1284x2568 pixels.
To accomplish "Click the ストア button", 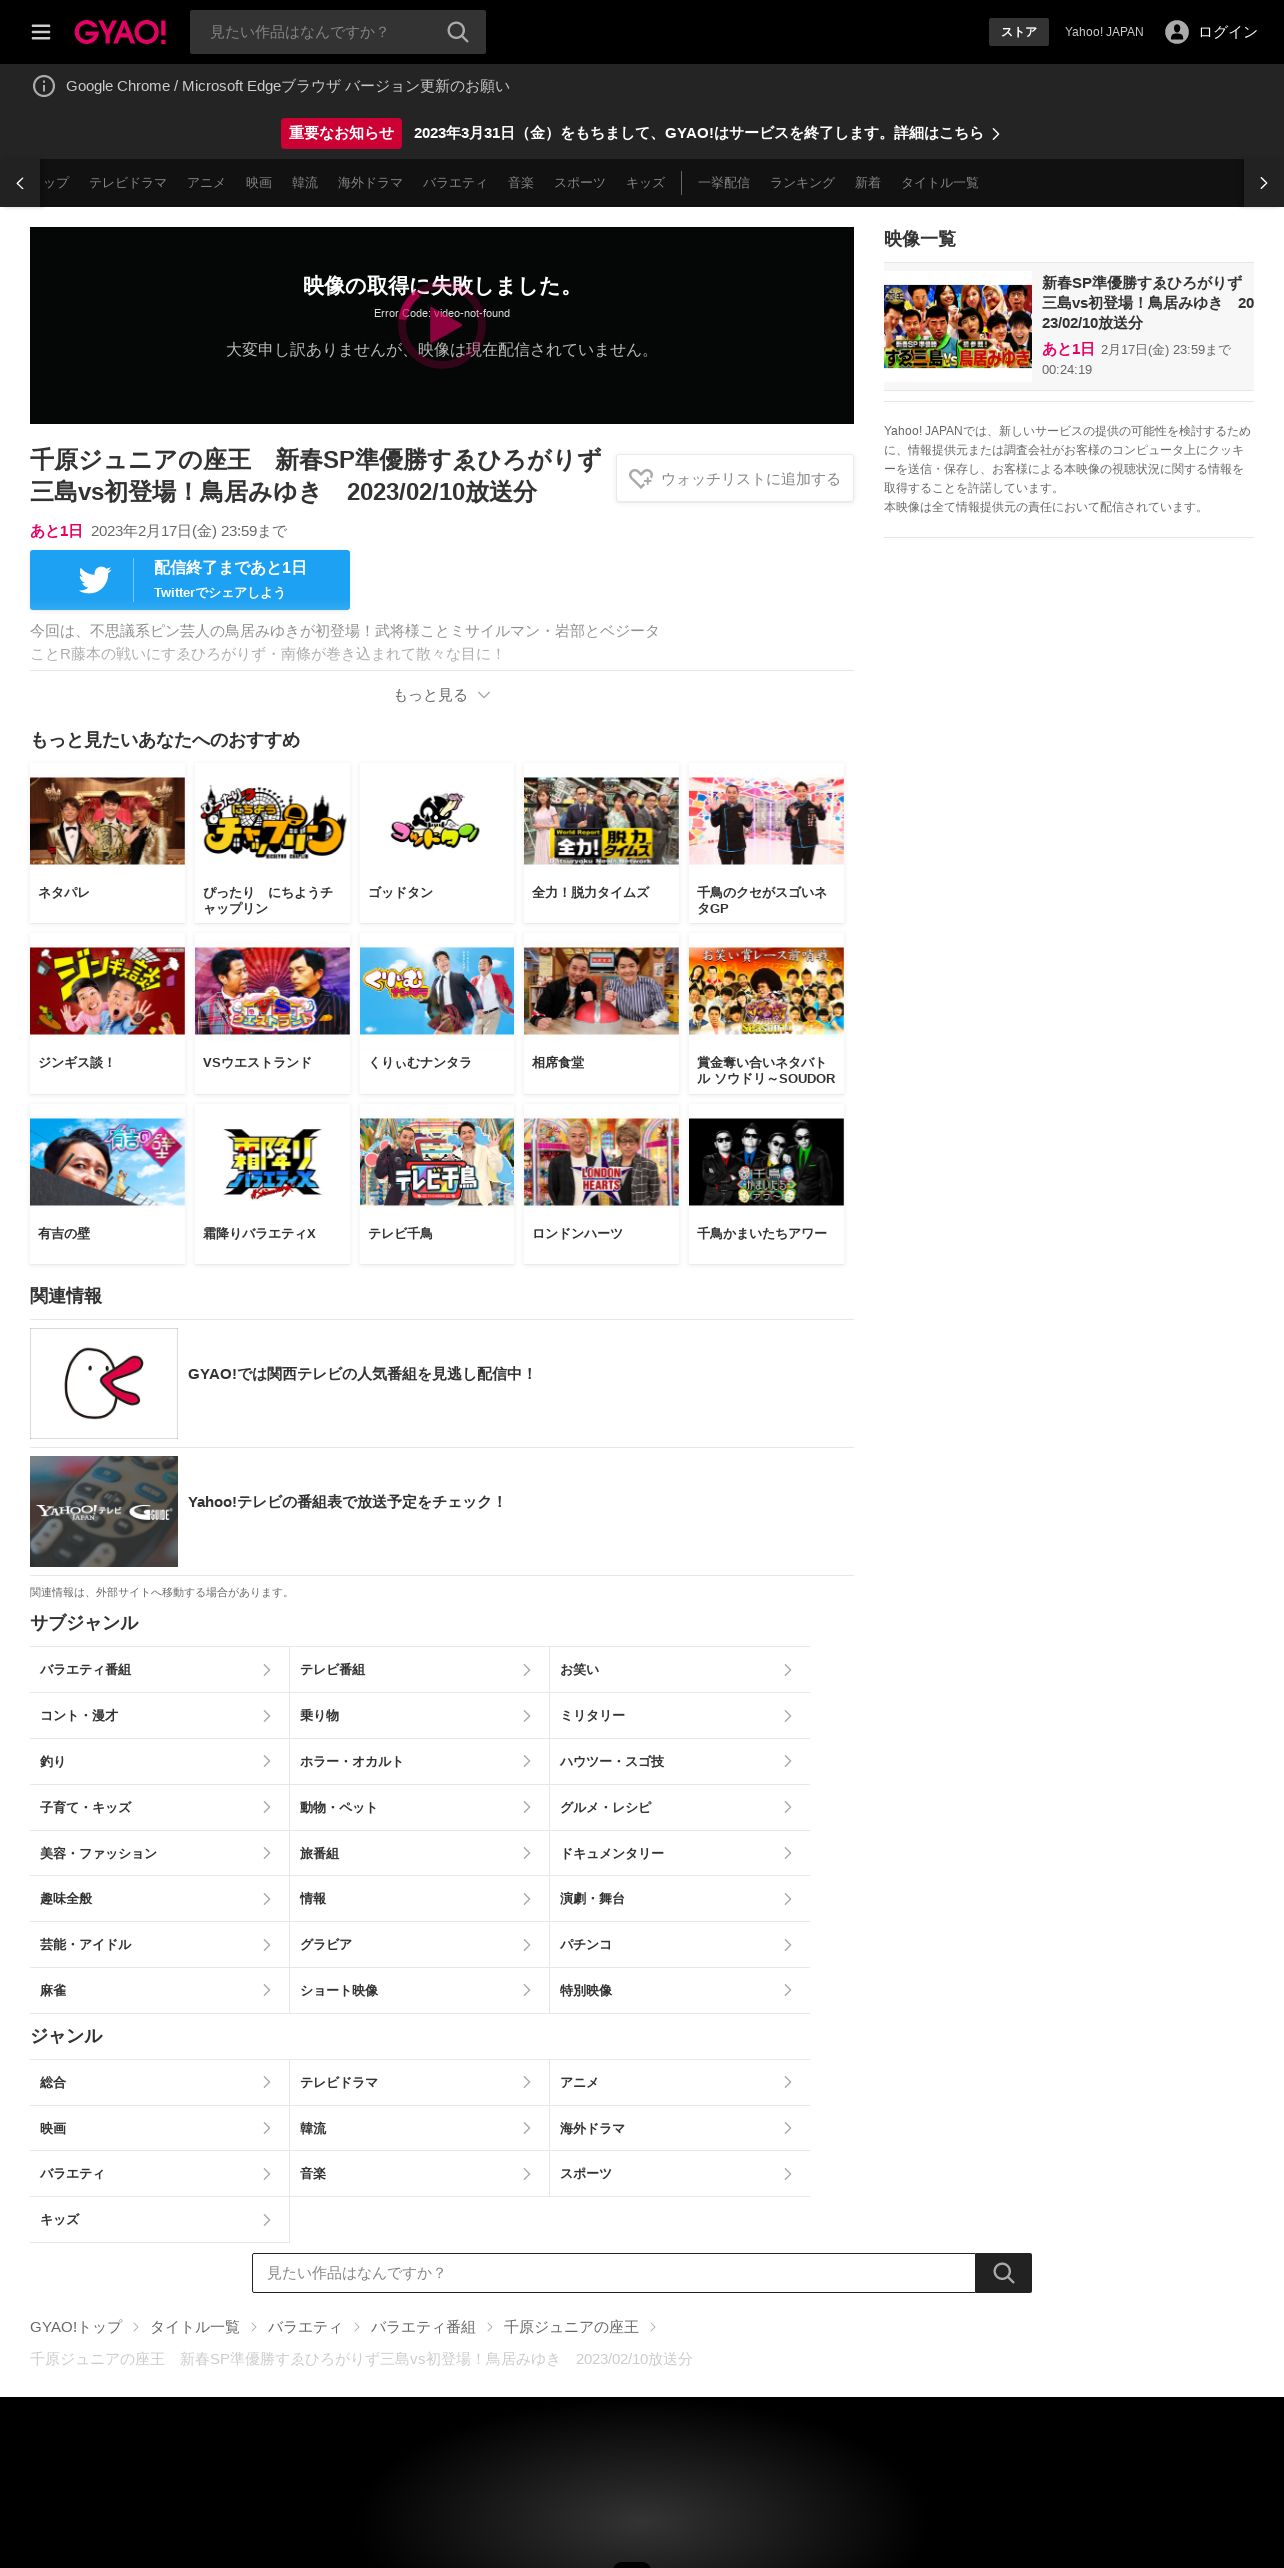I will [1019, 32].
